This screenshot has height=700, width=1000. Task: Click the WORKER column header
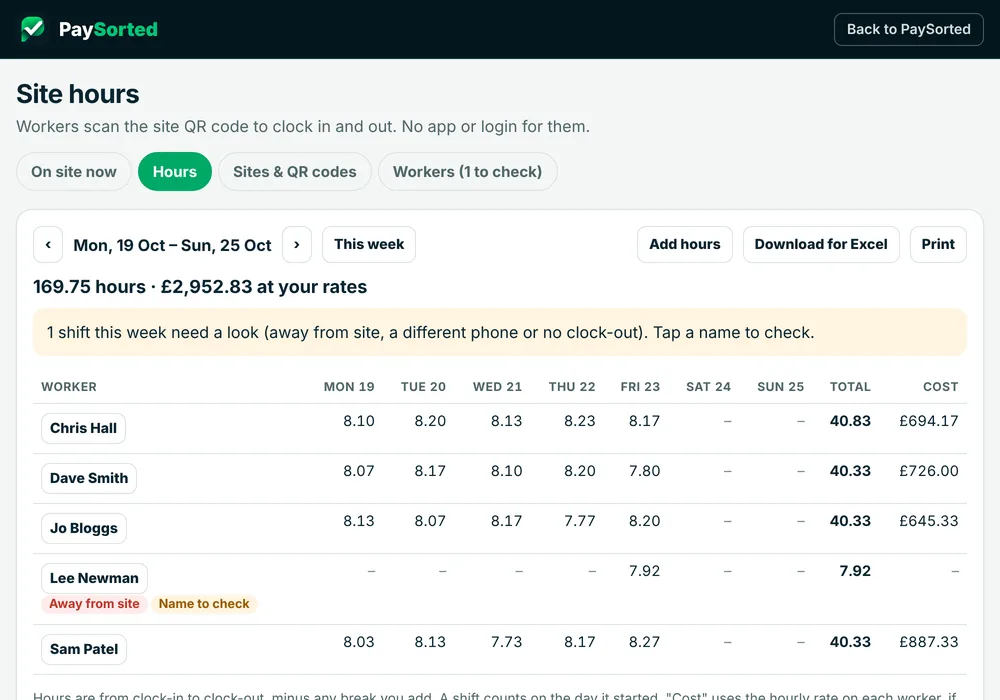pyautogui.click(x=69, y=387)
